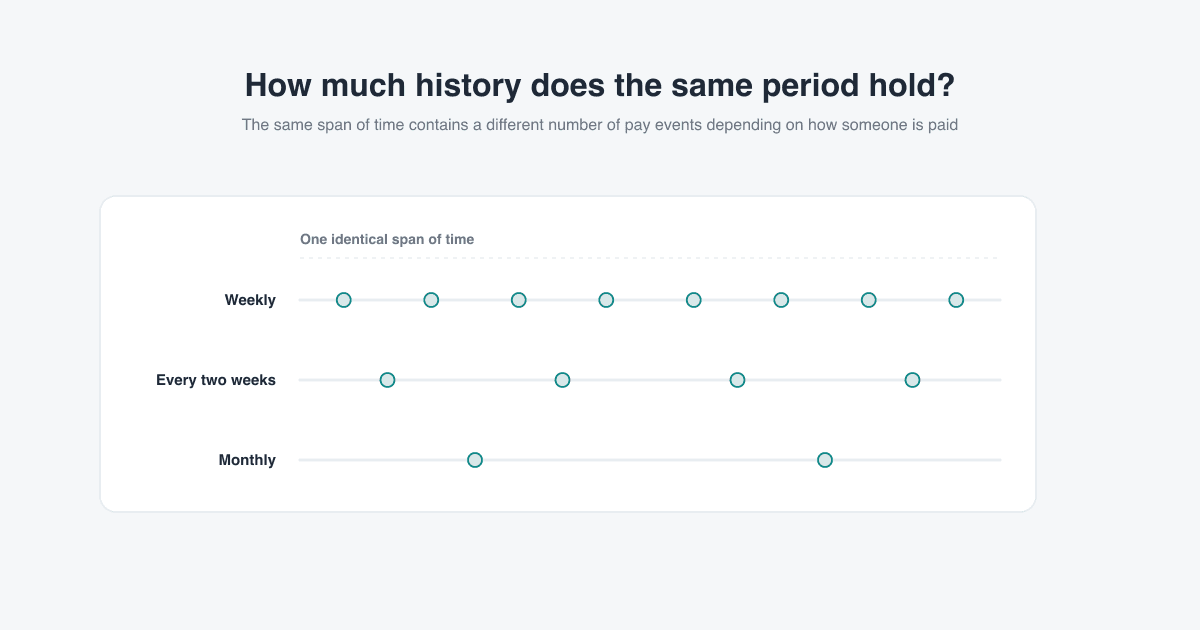Screen dimensions: 1200x630
Task: Click the Monthly row label
Action: (247, 460)
